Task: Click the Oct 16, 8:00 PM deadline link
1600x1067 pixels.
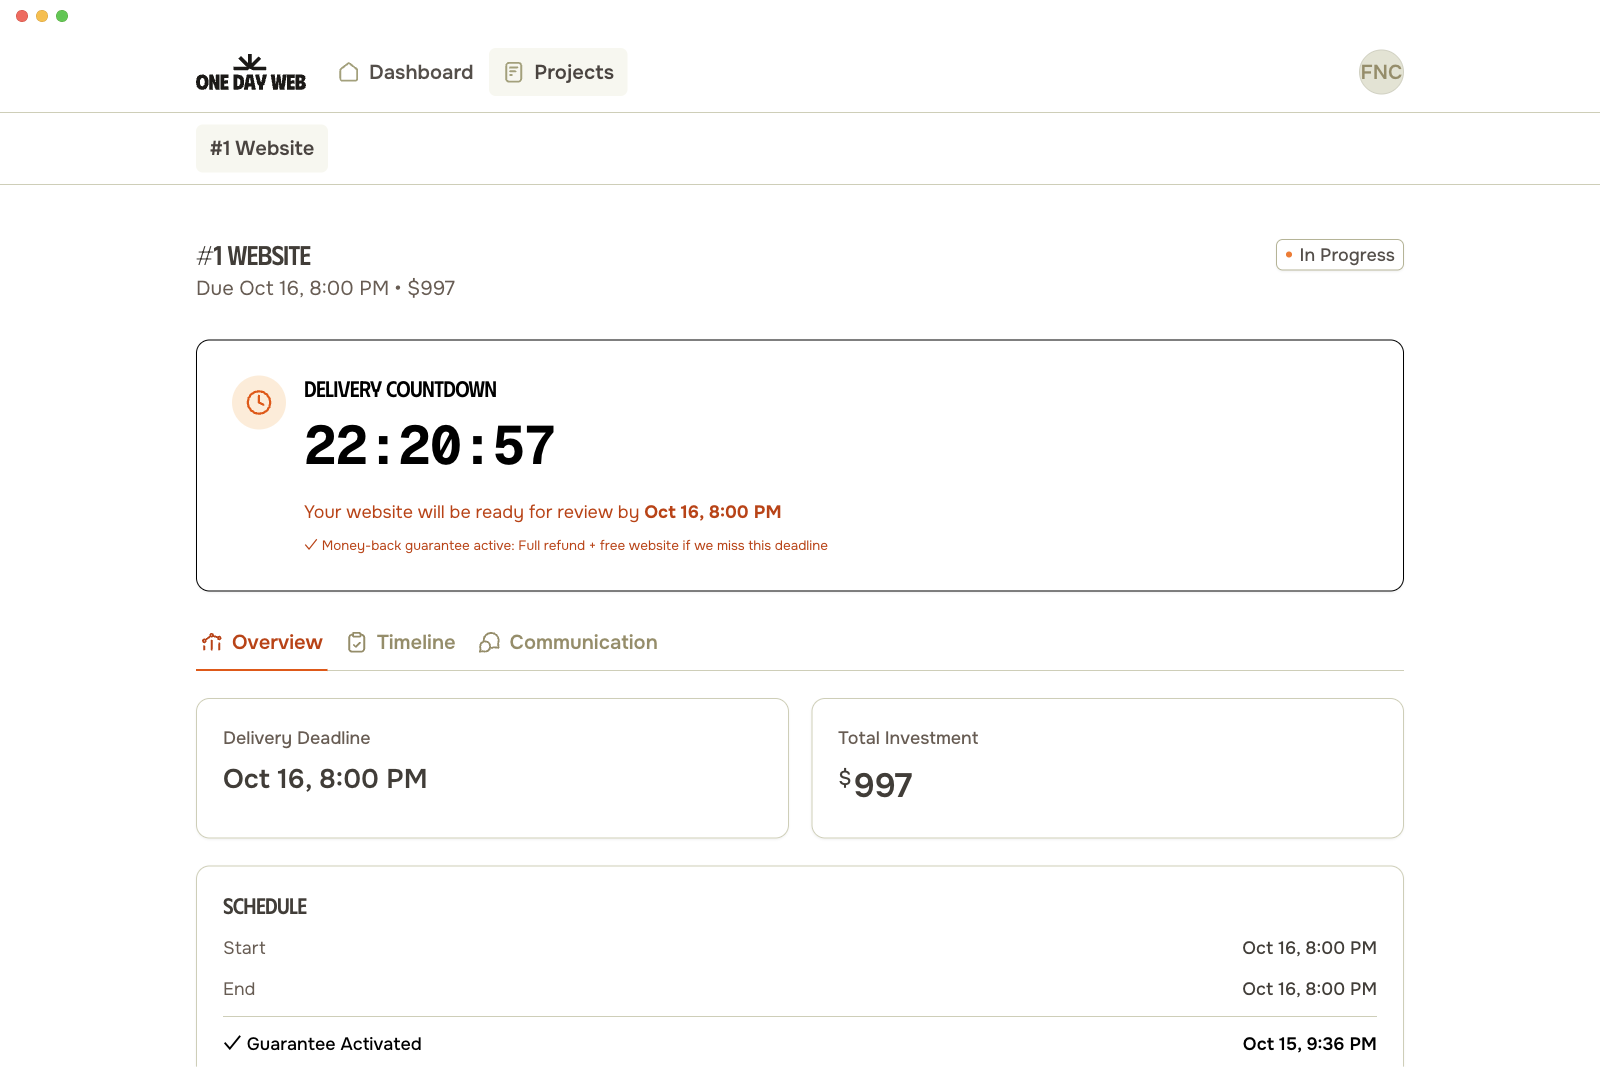Action: click(712, 511)
